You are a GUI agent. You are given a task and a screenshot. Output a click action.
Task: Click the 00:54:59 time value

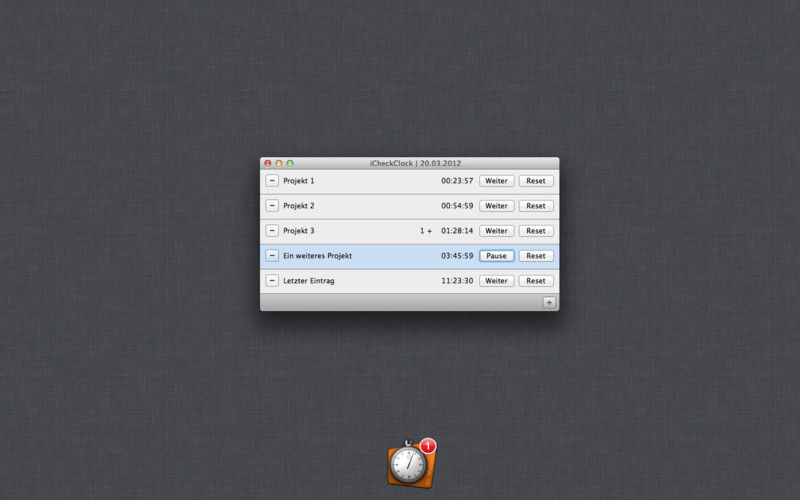[x=457, y=206]
